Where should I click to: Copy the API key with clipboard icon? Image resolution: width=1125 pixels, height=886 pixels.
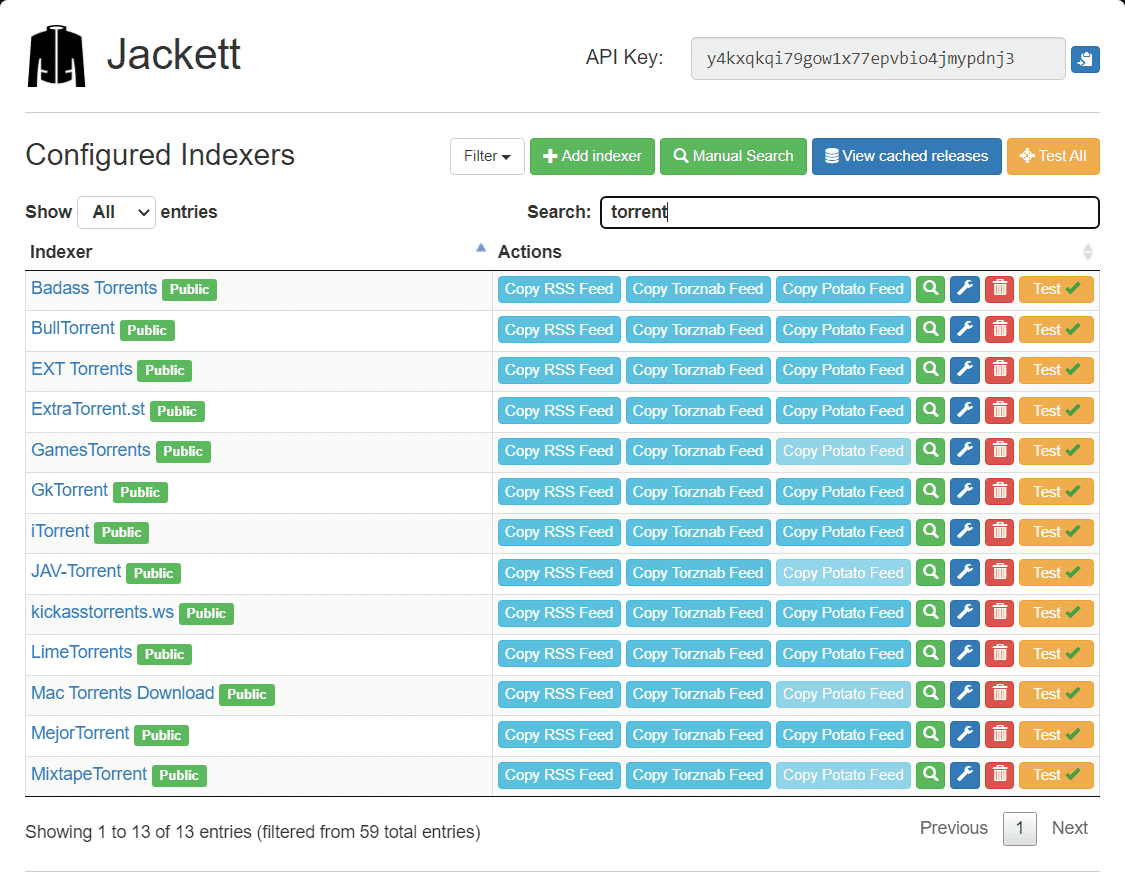coord(1085,59)
